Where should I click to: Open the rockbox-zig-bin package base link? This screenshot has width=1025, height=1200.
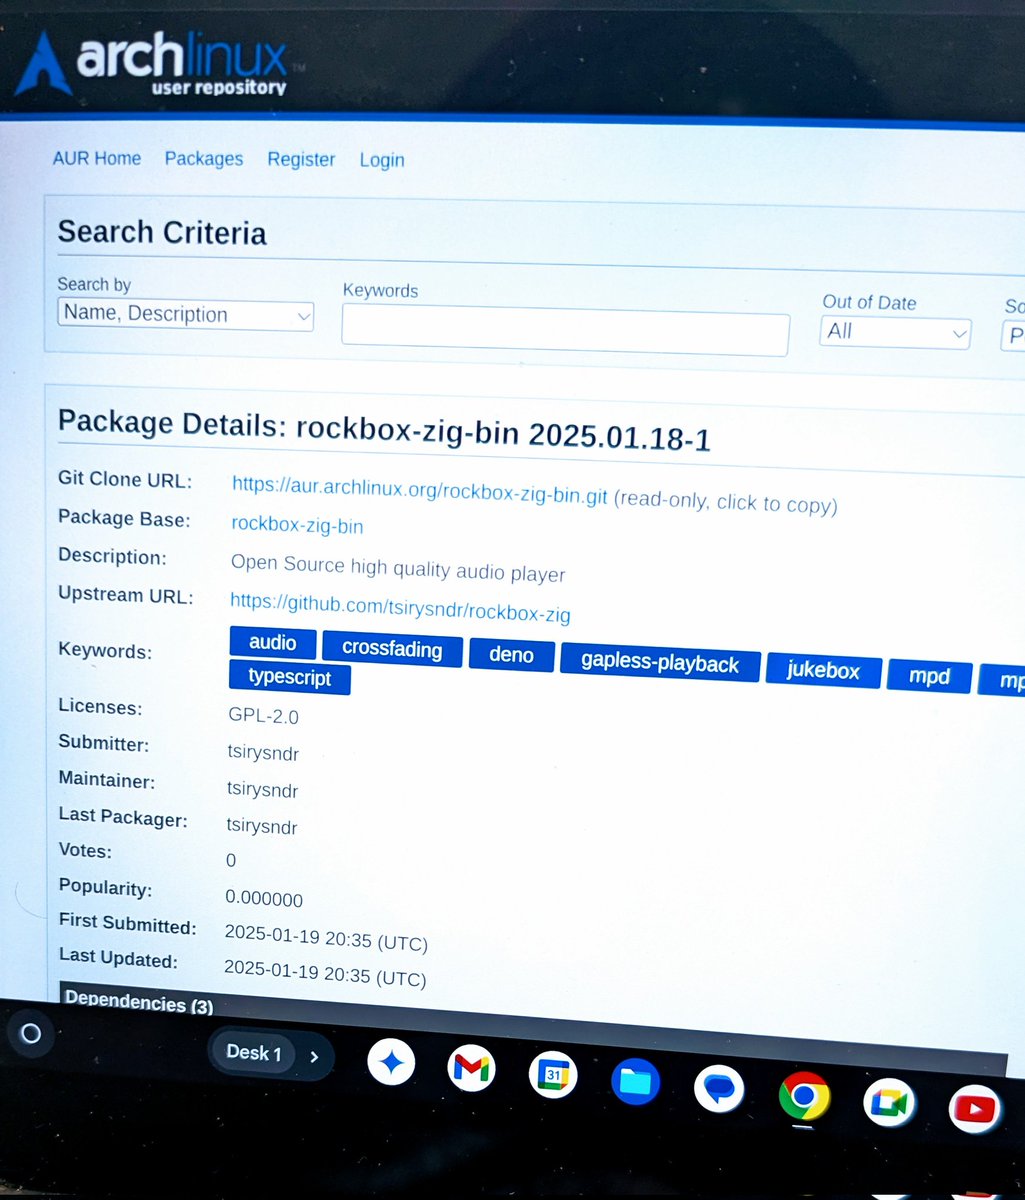pos(297,525)
